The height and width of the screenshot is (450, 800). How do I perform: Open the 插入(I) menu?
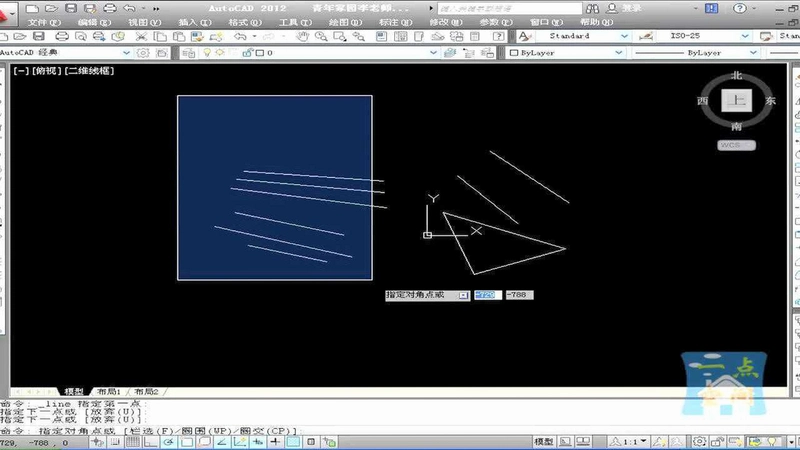(195, 22)
